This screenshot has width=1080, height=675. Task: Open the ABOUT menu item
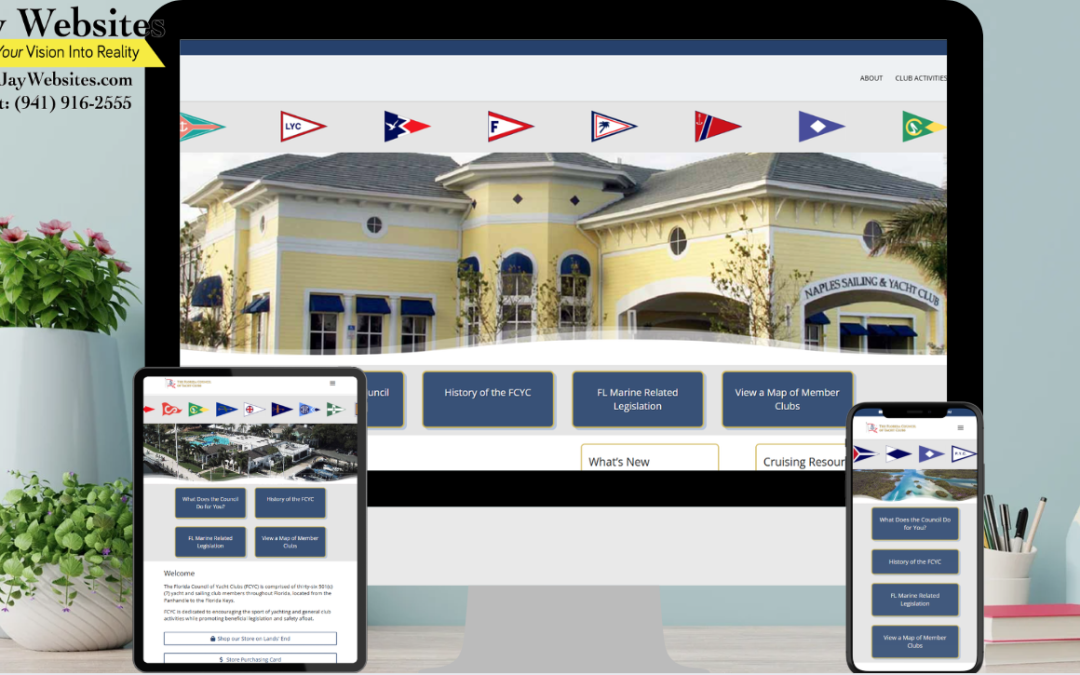click(x=871, y=78)
